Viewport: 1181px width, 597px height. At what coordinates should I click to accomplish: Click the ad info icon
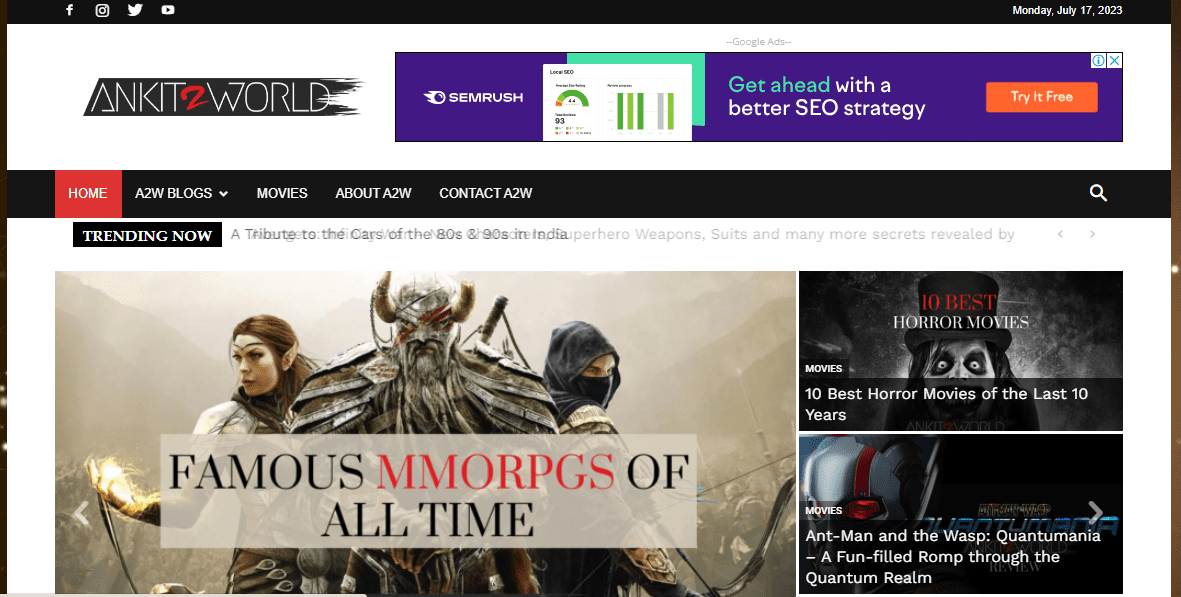(1099, 60)
